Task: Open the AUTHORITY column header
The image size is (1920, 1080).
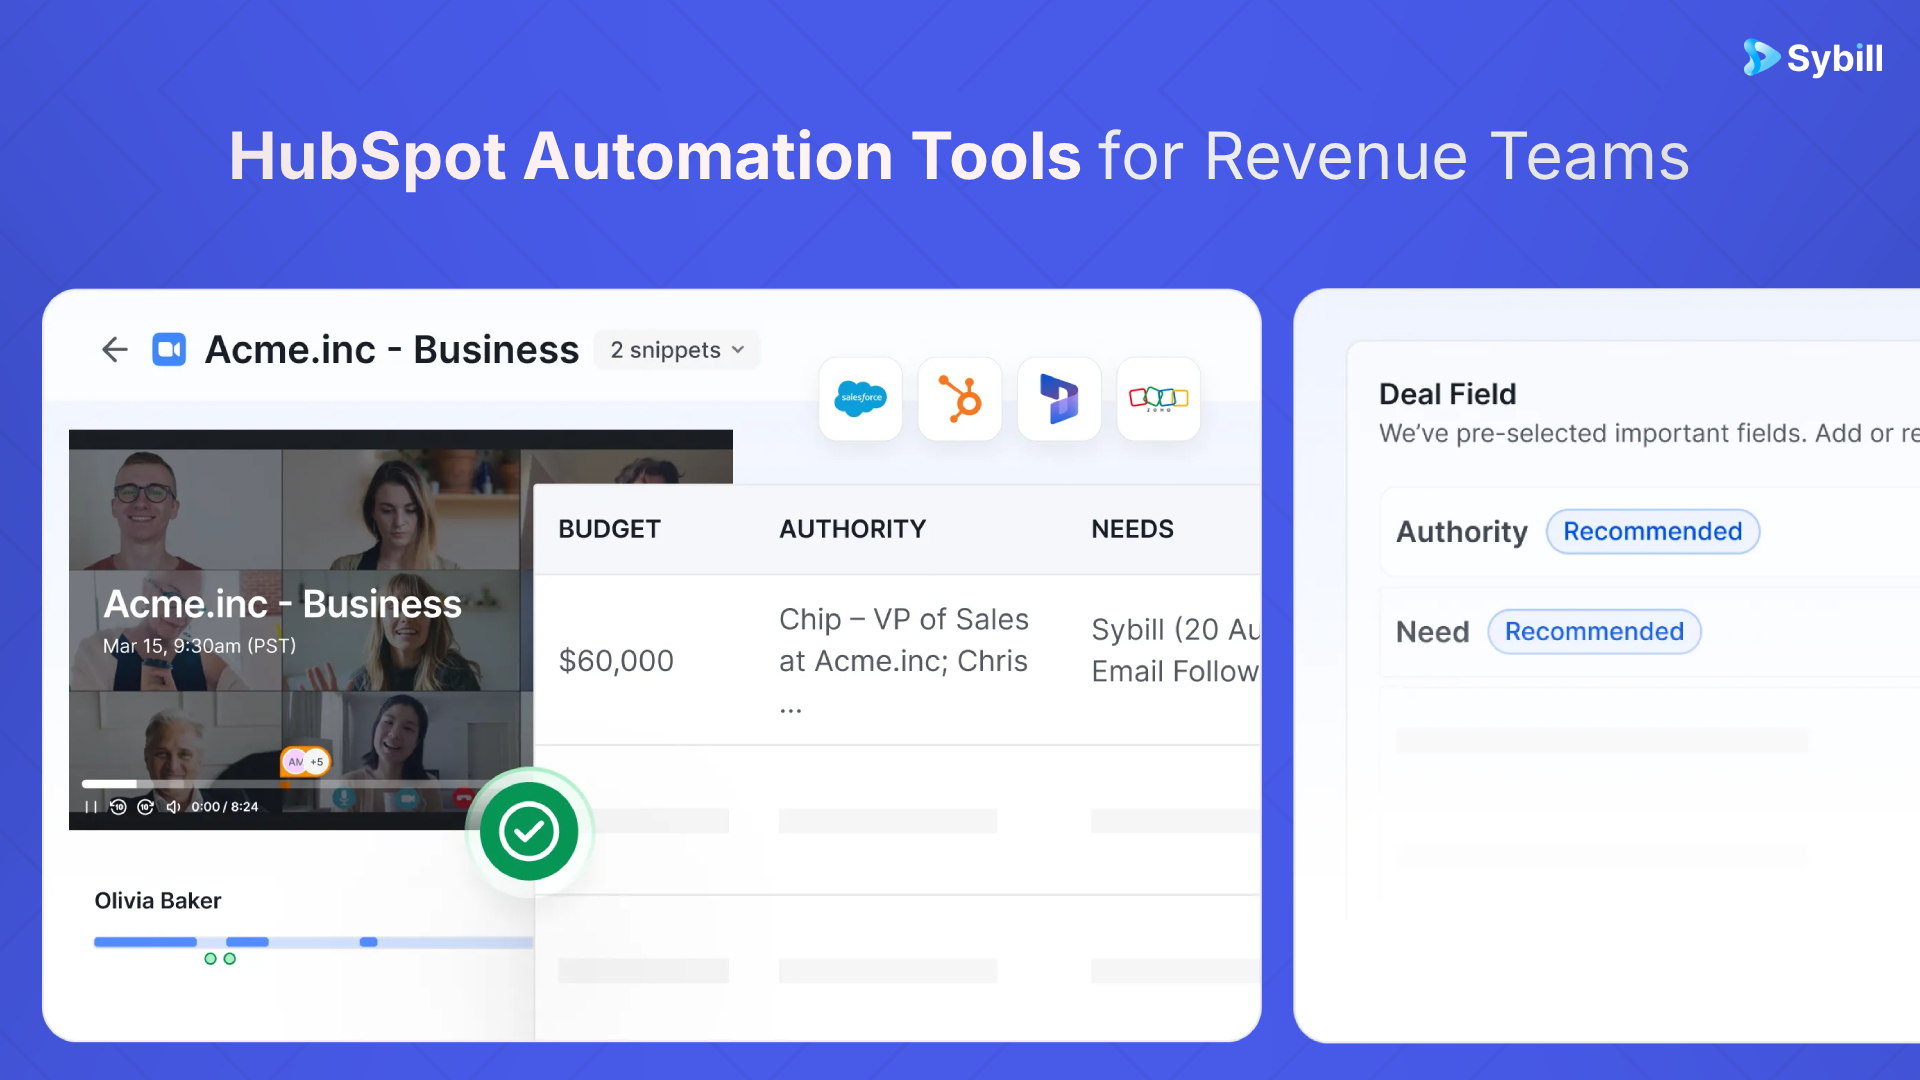Action: 852,529
